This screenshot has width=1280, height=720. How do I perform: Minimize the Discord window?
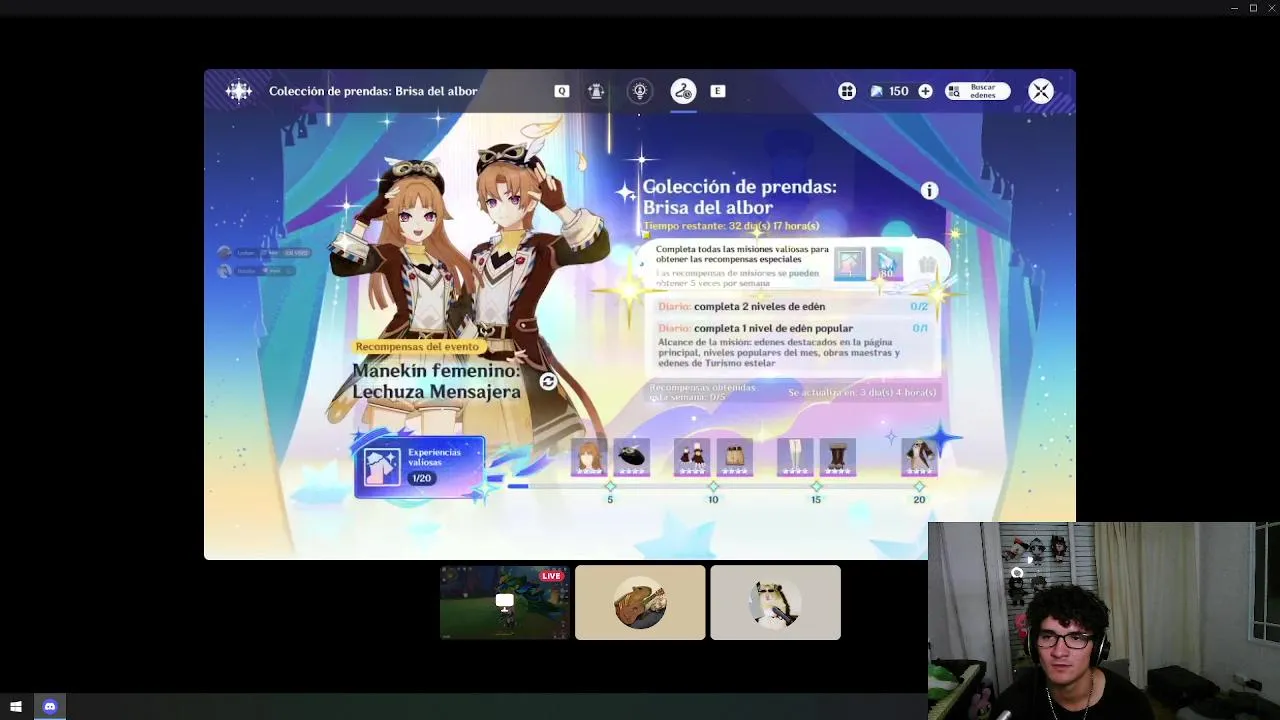(x=1235, y=8)
